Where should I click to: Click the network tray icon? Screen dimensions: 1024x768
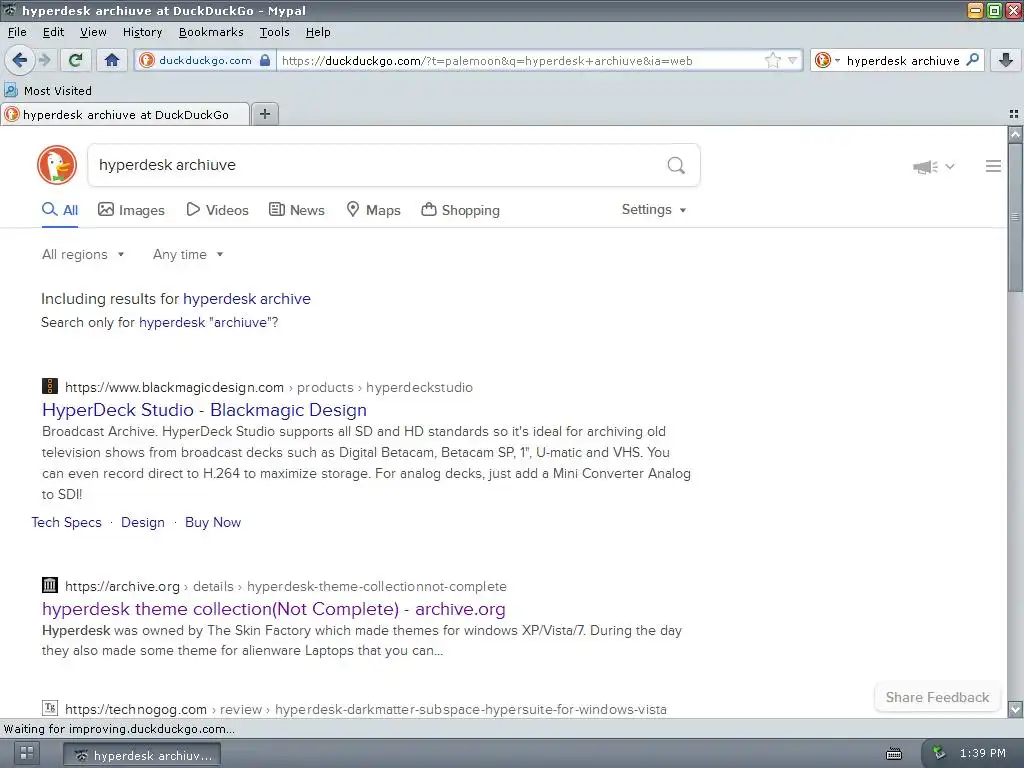pos(938,753)
